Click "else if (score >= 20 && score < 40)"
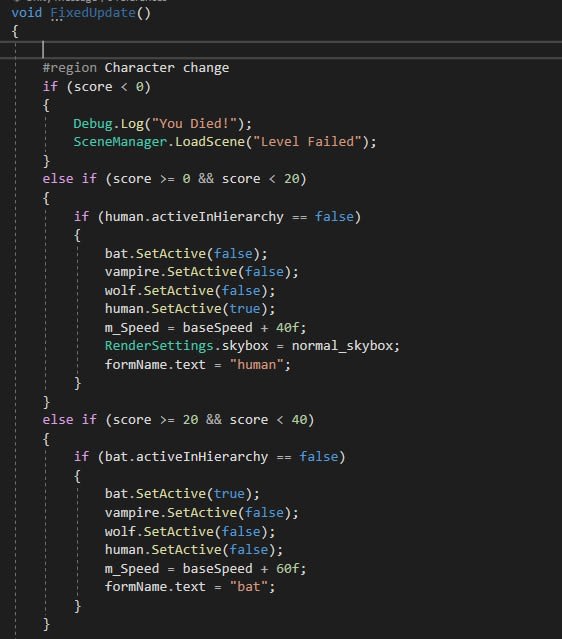562x639 pixels. (178, 420)
